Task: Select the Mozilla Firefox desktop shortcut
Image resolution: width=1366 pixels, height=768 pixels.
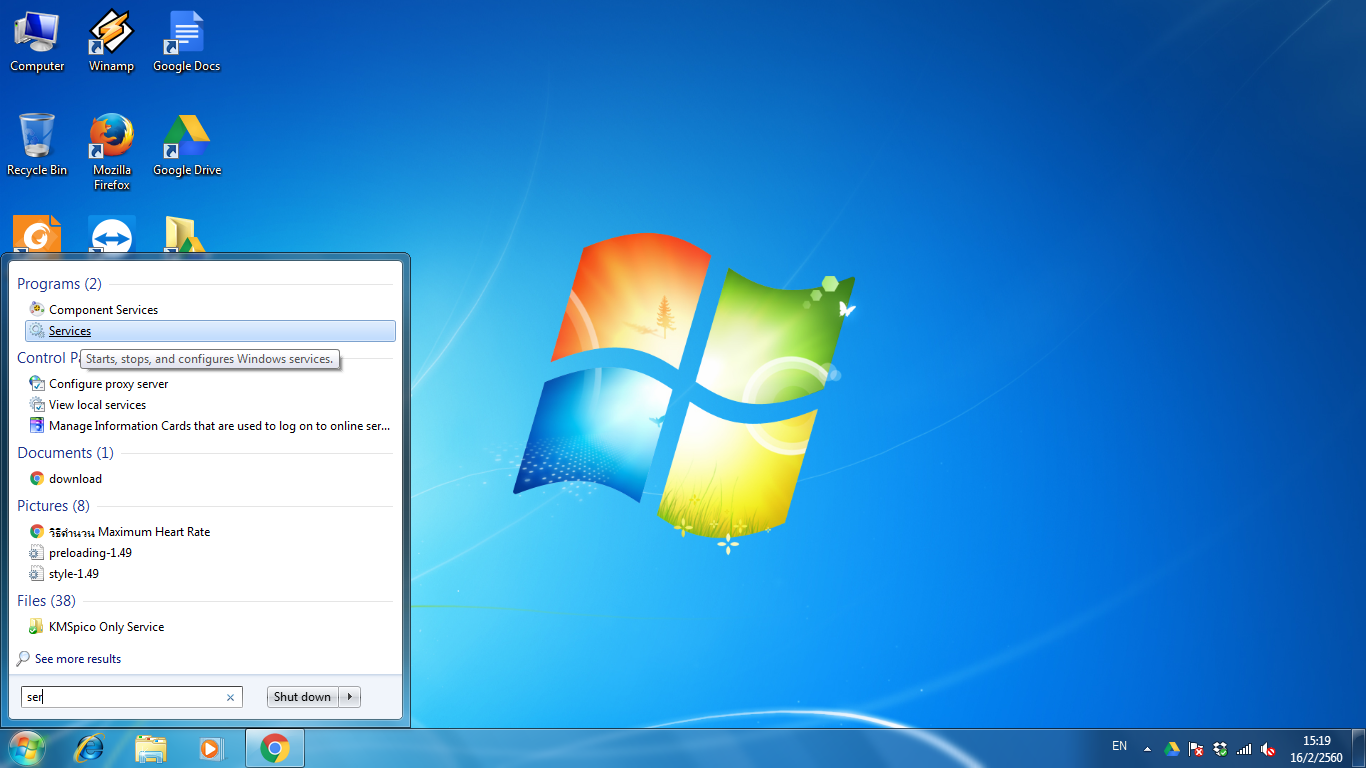Action: [x=111, y=152]
